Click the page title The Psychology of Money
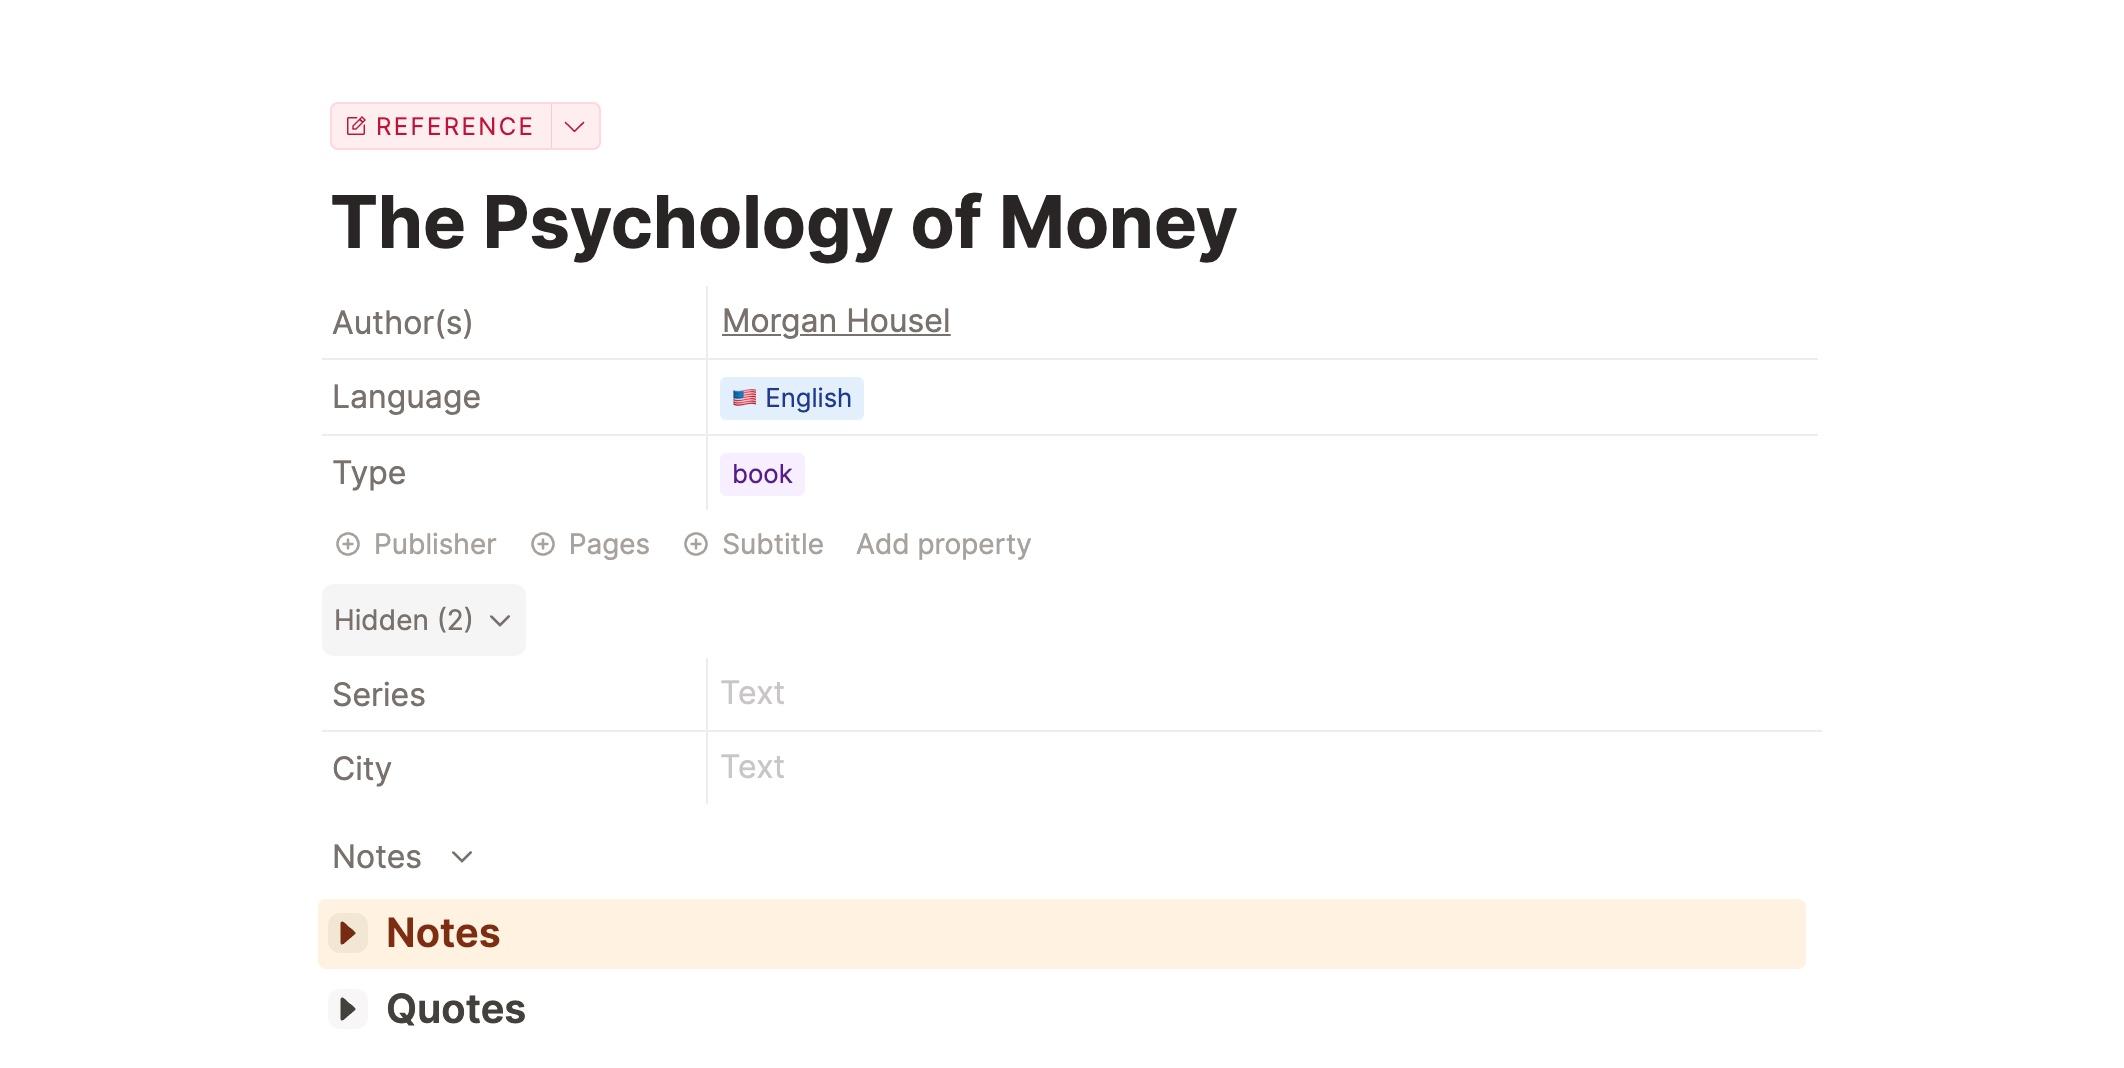This screenshot has width=2124, height=1068. point(784,222)
